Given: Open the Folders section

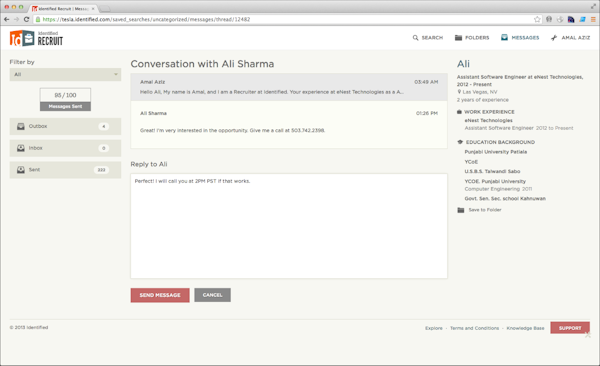Looking at the screenshot, I should click(x=472, y=38).
